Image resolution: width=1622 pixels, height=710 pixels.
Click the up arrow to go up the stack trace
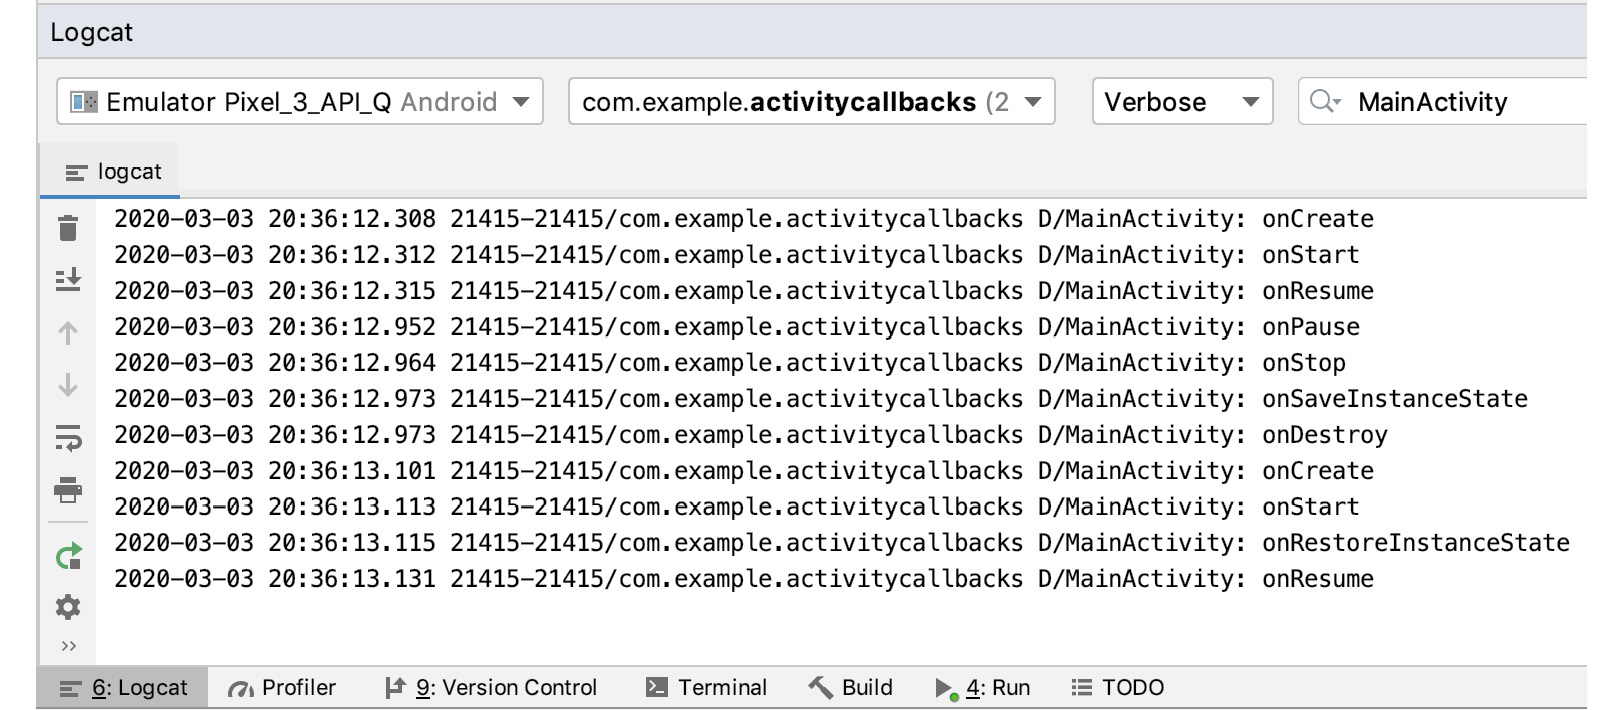click(x=68, y=333)
